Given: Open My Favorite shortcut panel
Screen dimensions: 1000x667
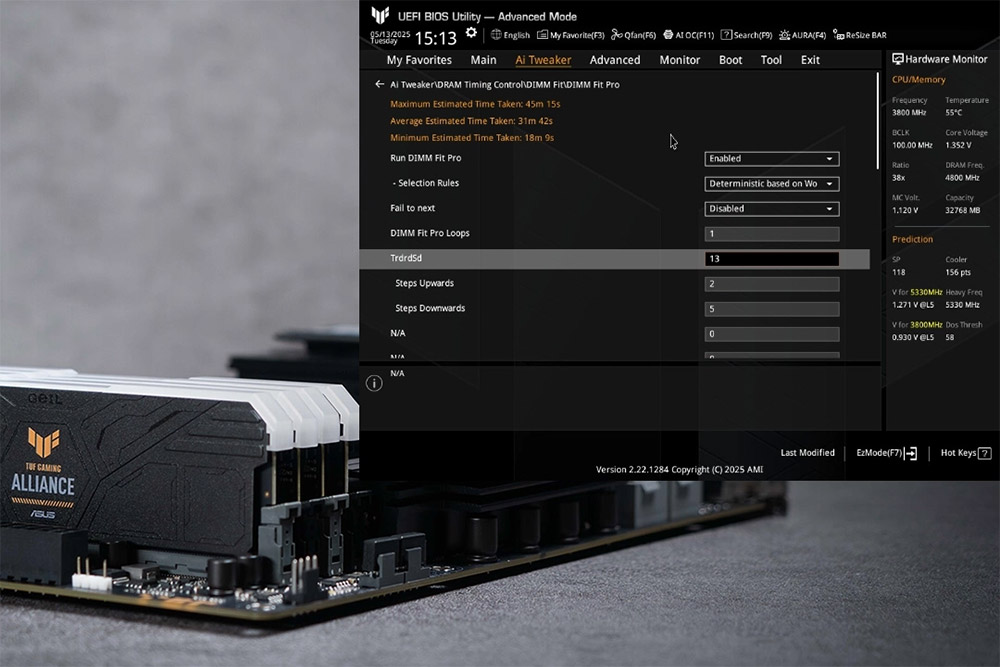Looking at the screenshot, I should click(x=568, y=34).
